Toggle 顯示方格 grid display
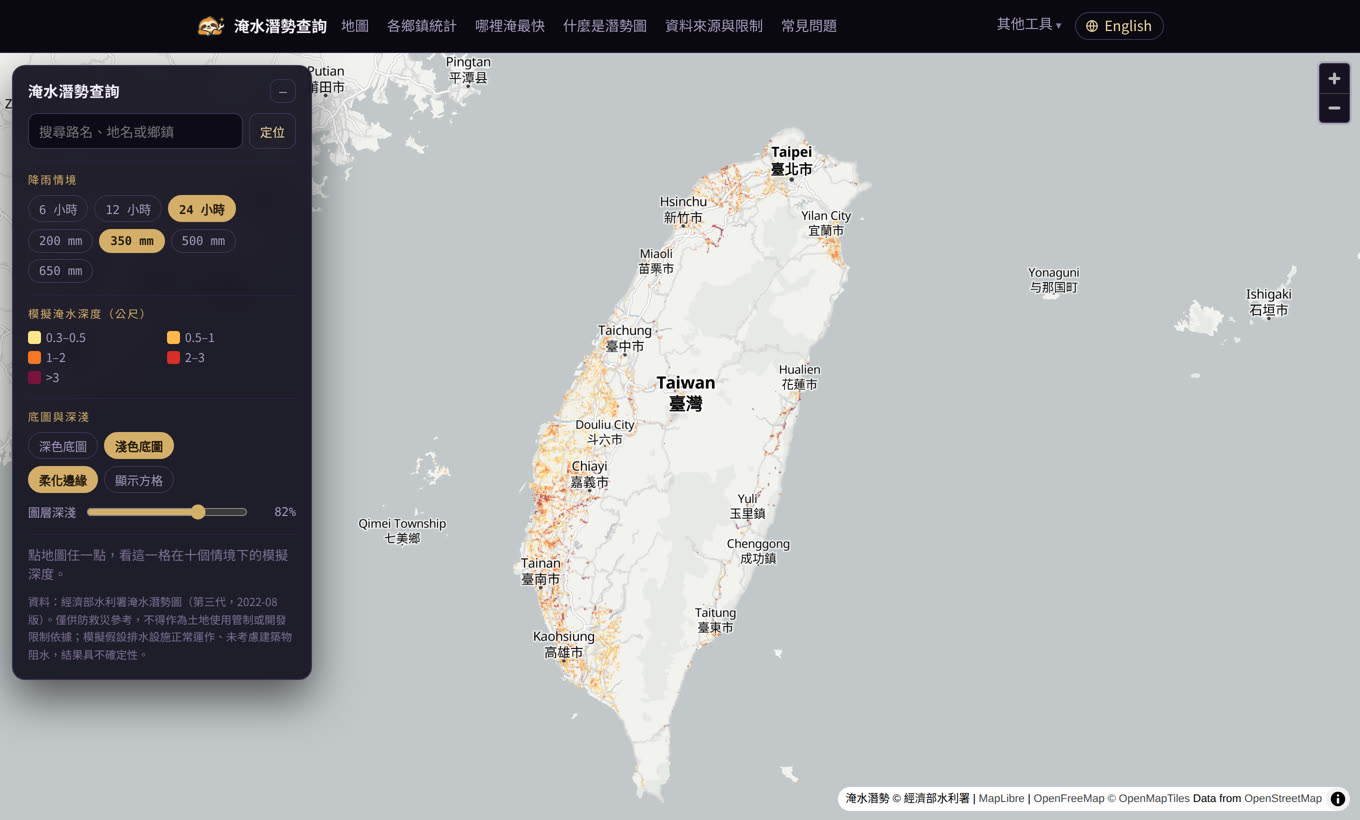 coord(139,480)
